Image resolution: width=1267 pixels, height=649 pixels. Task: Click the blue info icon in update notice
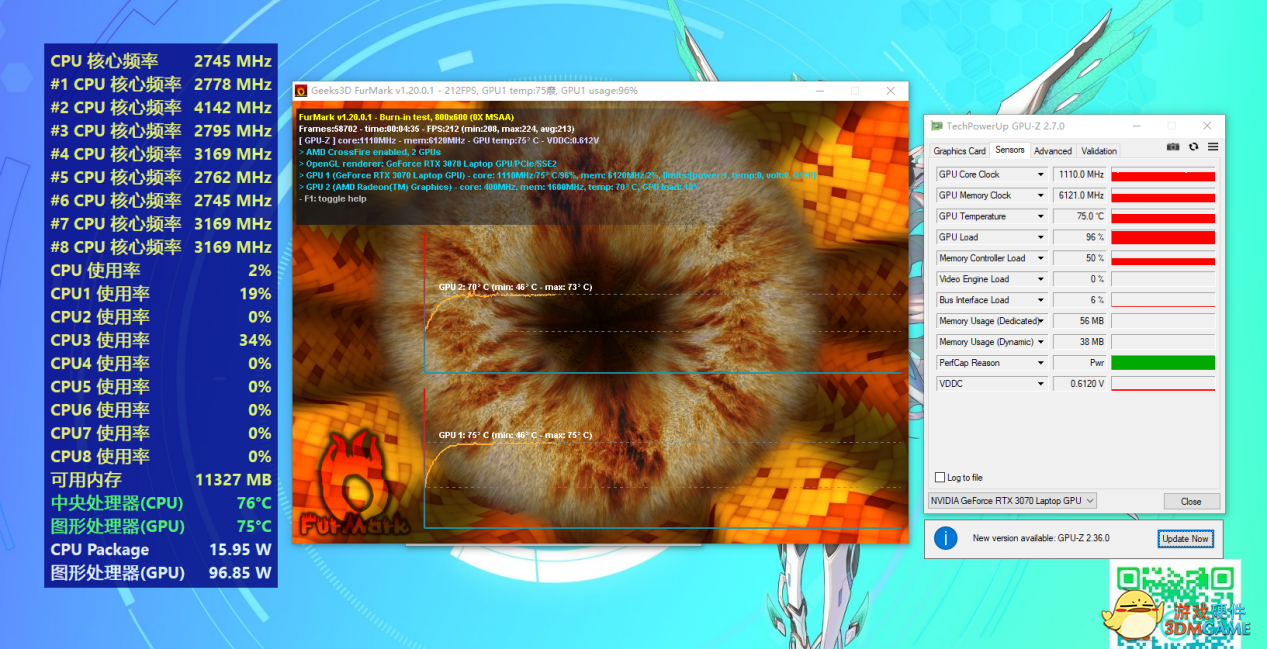pyautogui.click(x=945, y=538)
